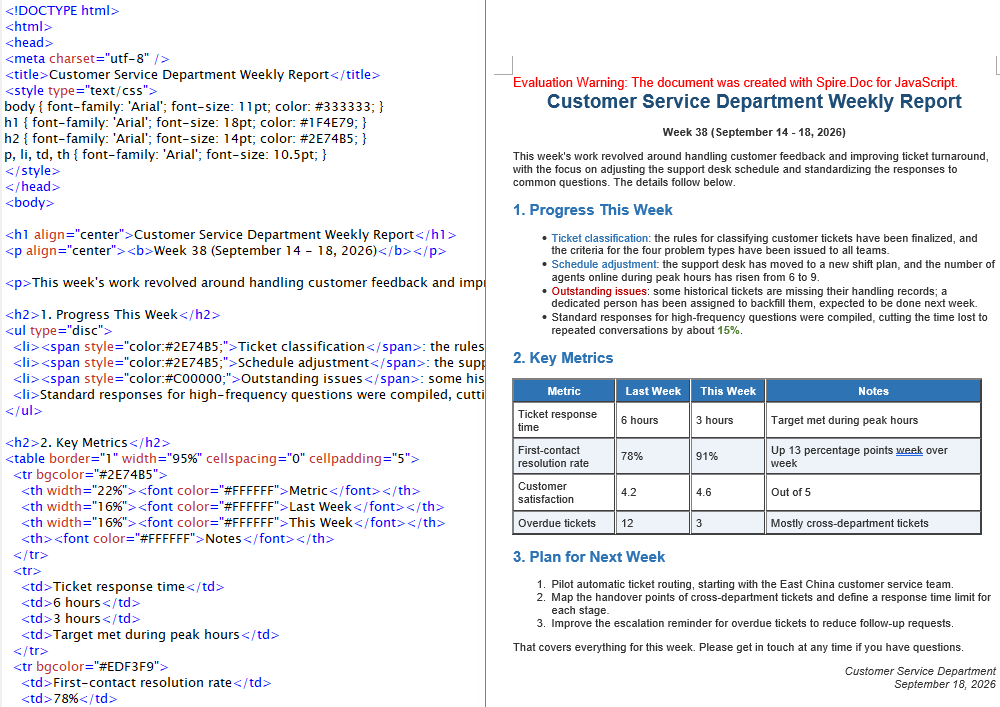Click the 'Metric' table header cell
Image resolution: width=1000 pixels, height=707 pixels.
(x=564, y=391)
